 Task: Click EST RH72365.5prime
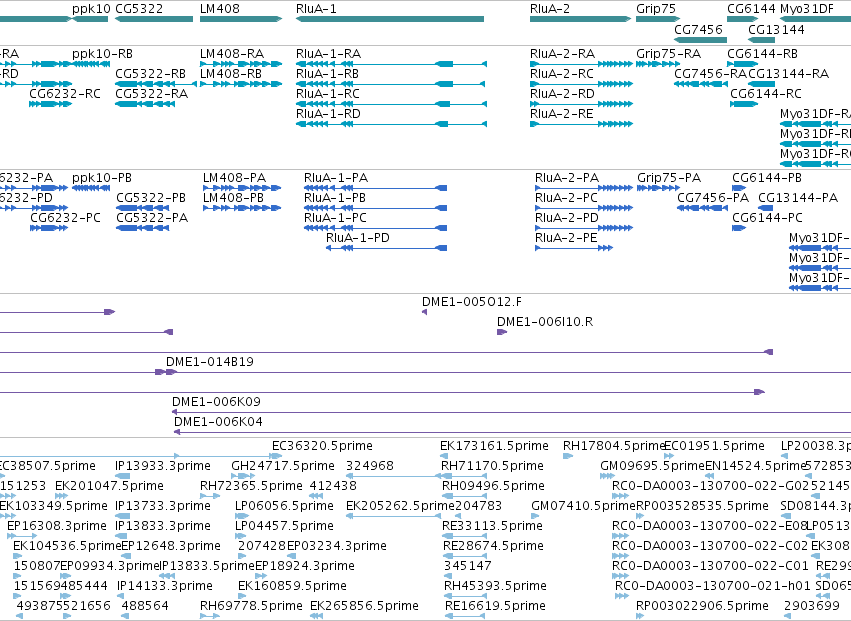(251, 486)
